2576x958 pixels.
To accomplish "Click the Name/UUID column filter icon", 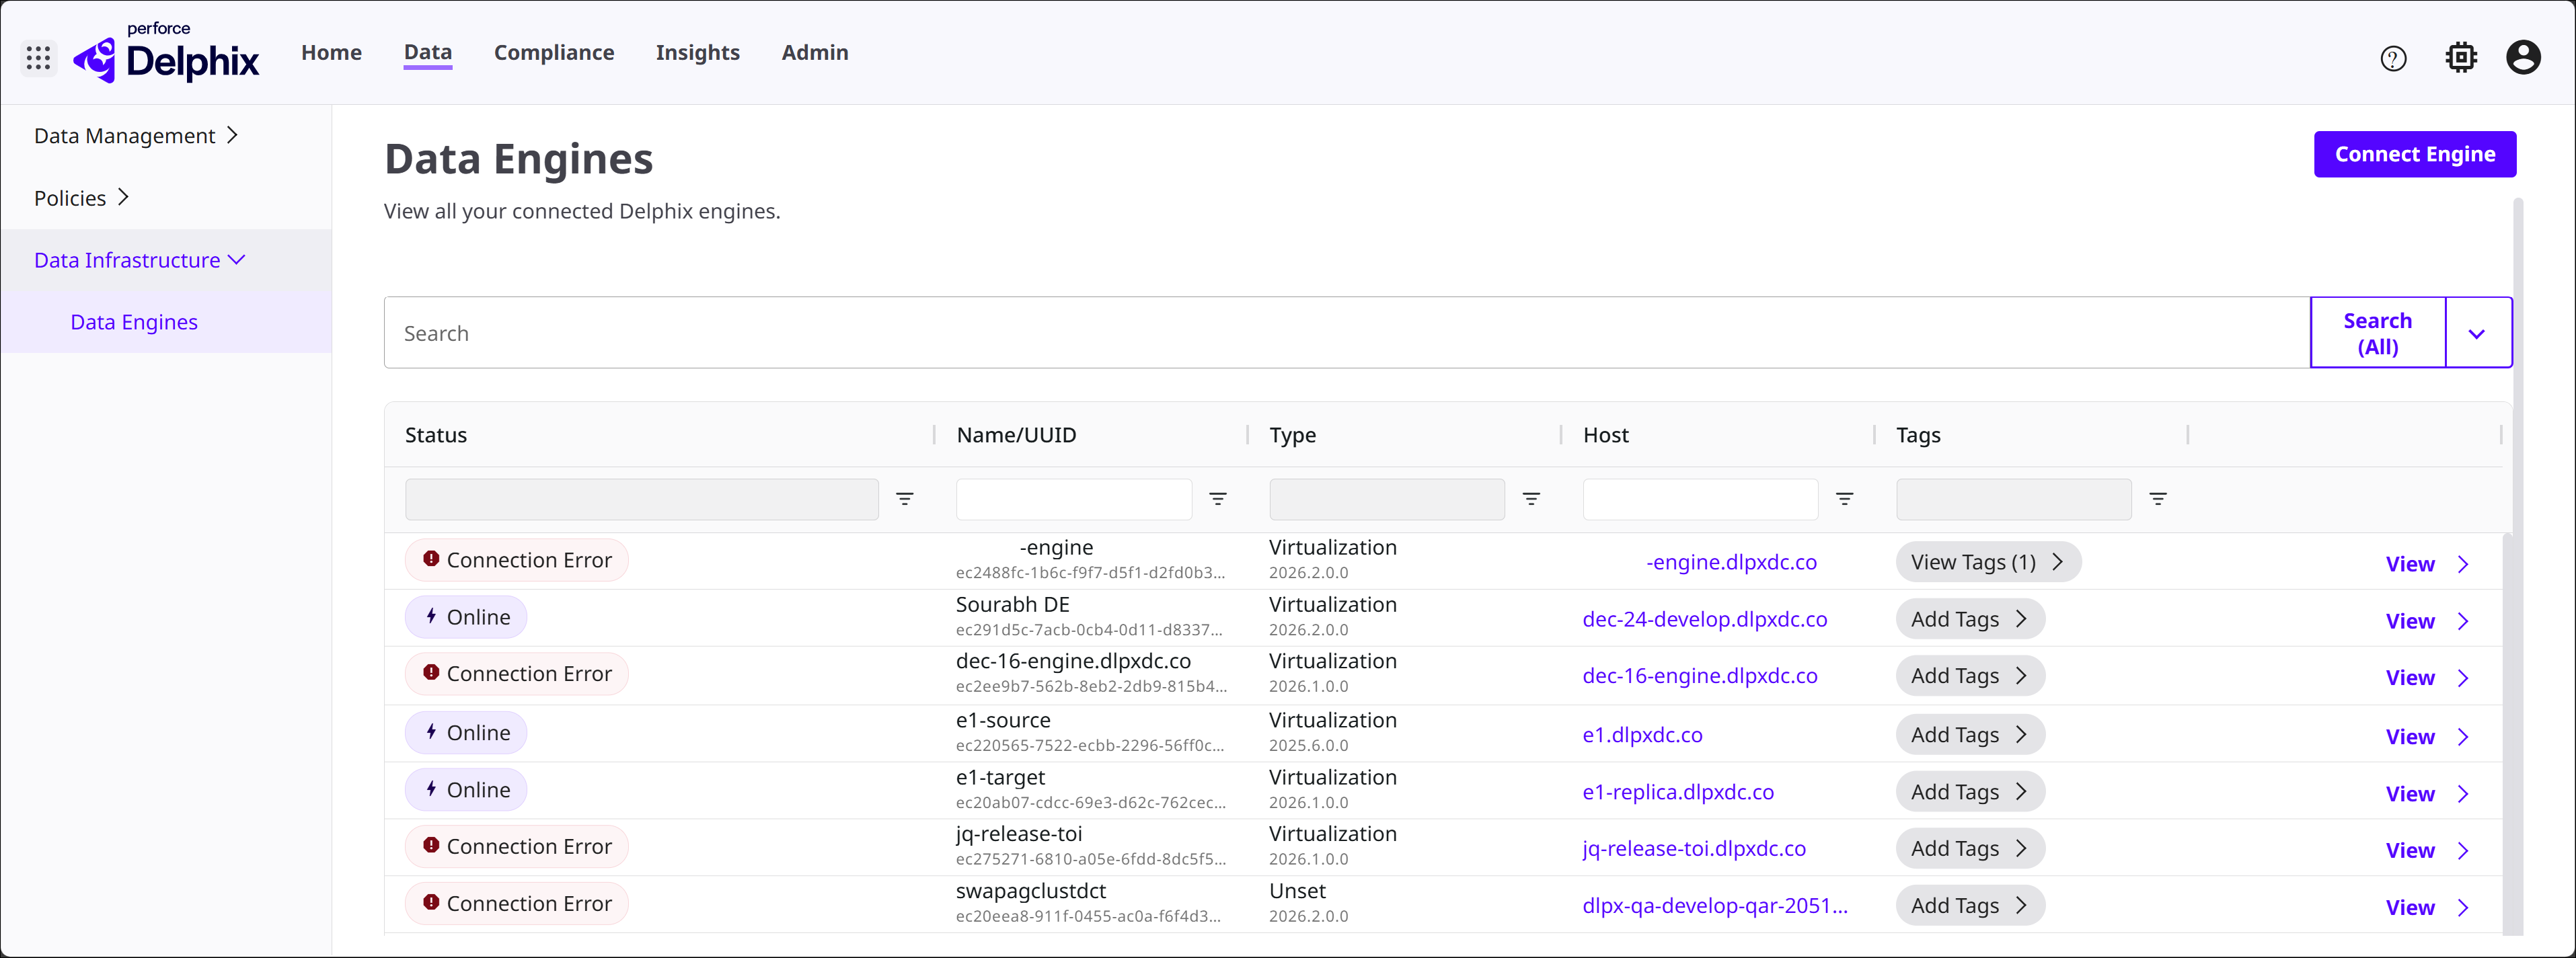I will pos(1217,499).
